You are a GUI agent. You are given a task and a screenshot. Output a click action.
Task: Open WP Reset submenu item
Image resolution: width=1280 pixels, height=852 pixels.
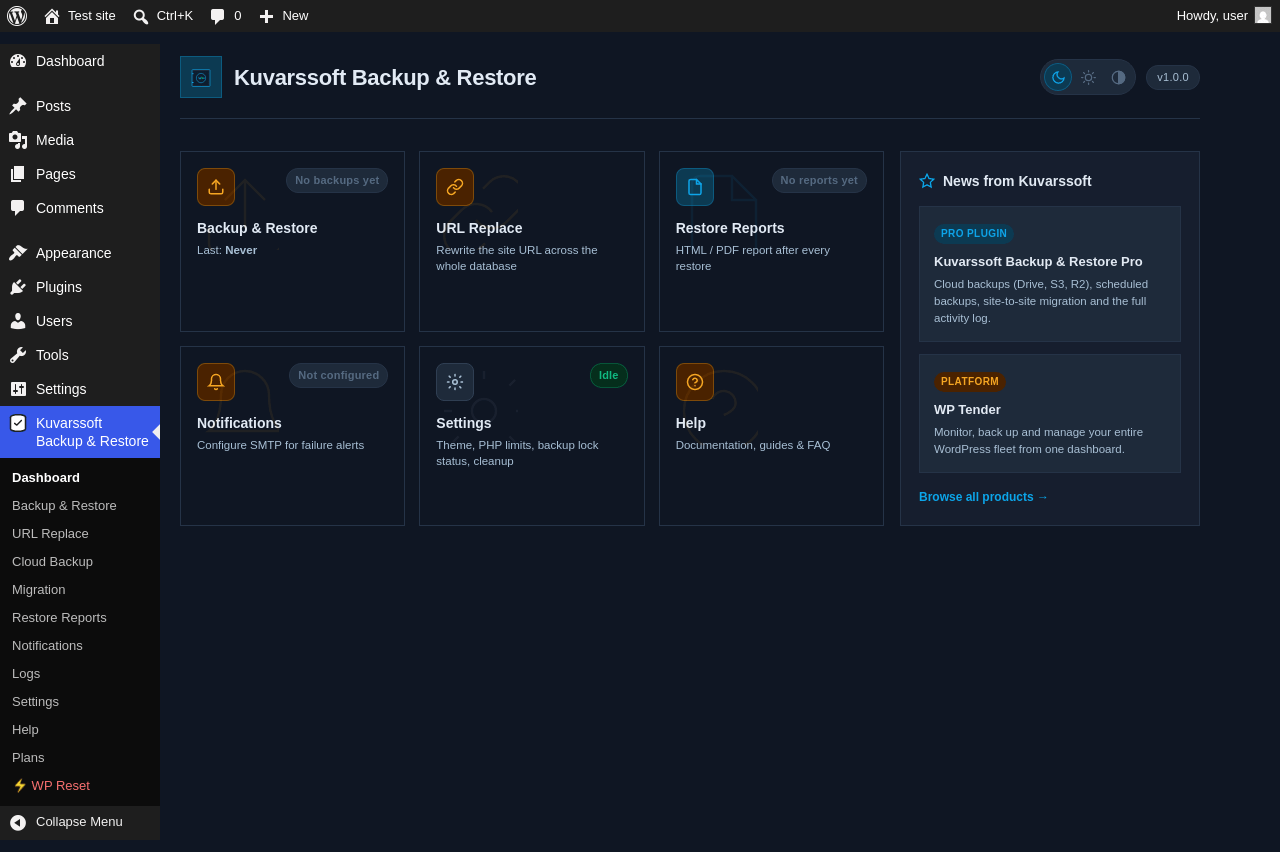(x=51, y=785)
